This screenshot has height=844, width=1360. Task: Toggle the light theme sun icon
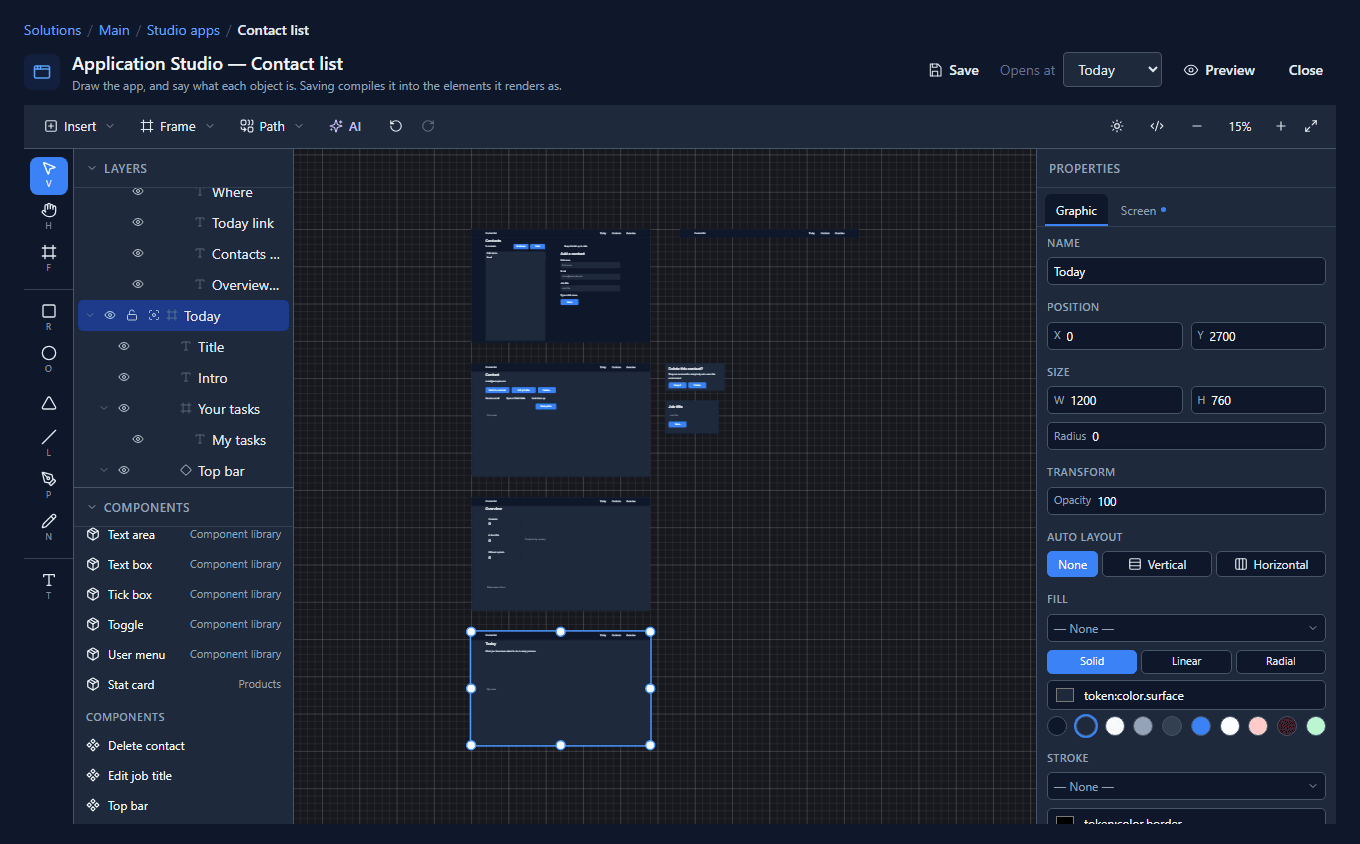pyautogui.click(x=1117, y=126)
